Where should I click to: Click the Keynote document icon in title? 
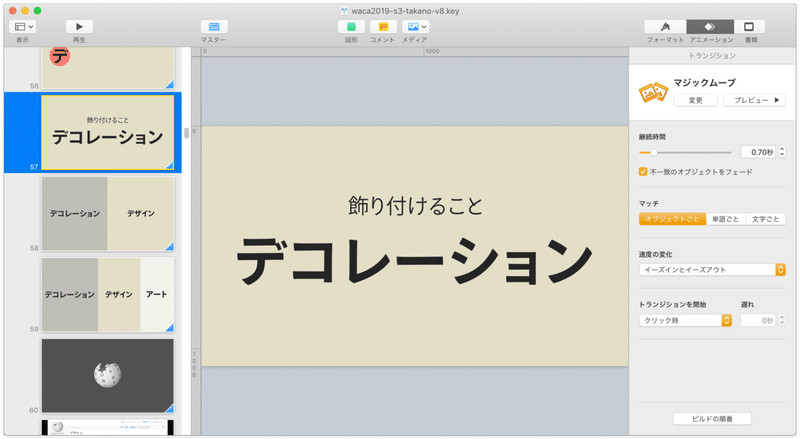click(x=344, y=10)
